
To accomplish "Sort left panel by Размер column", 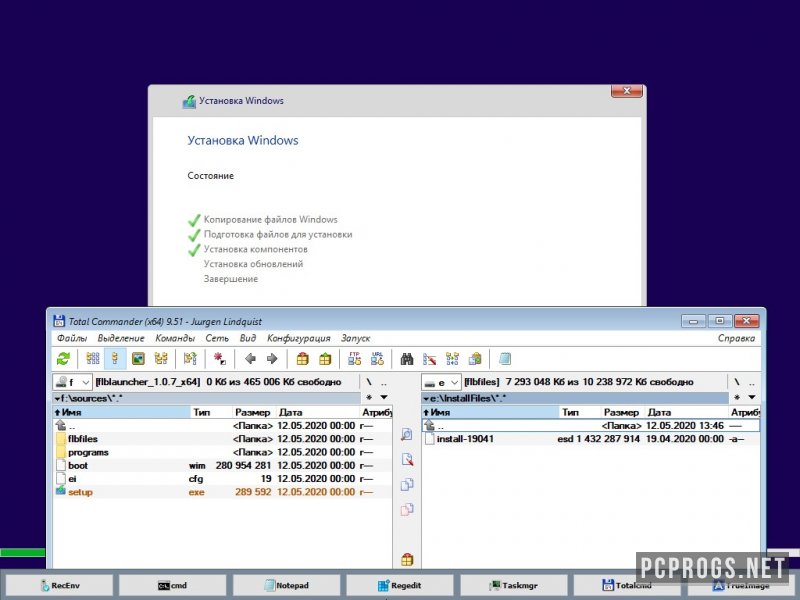I will tap(254, 412).
